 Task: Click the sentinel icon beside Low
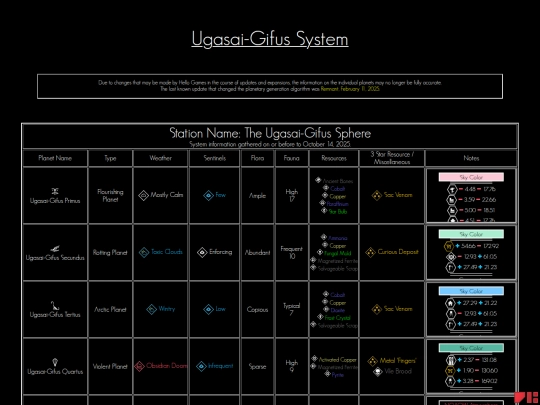pyautogui.click(x=208, y=309)
